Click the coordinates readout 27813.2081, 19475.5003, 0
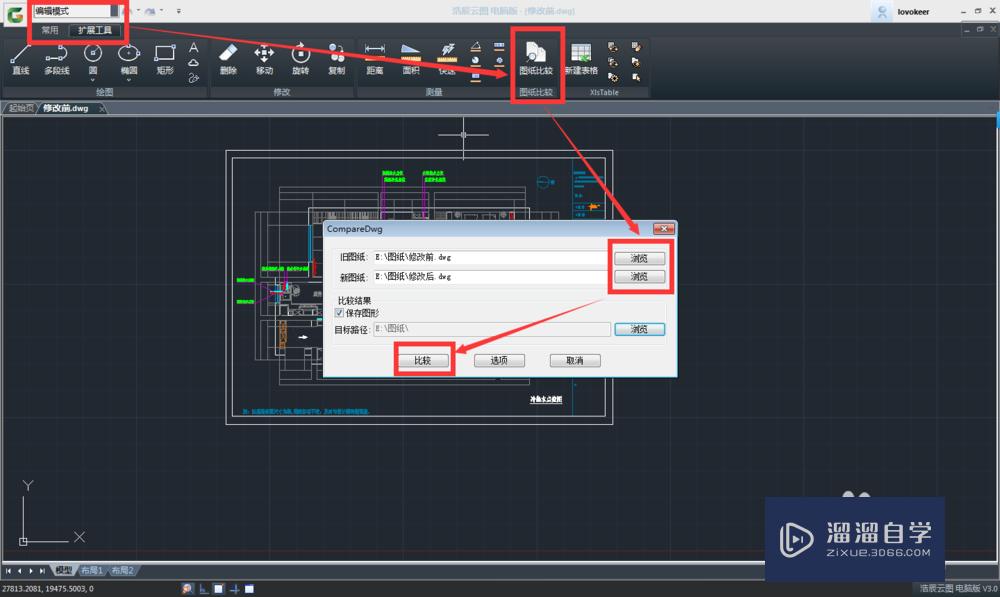This screenshot has width=1000, height=597. [48, 589]
